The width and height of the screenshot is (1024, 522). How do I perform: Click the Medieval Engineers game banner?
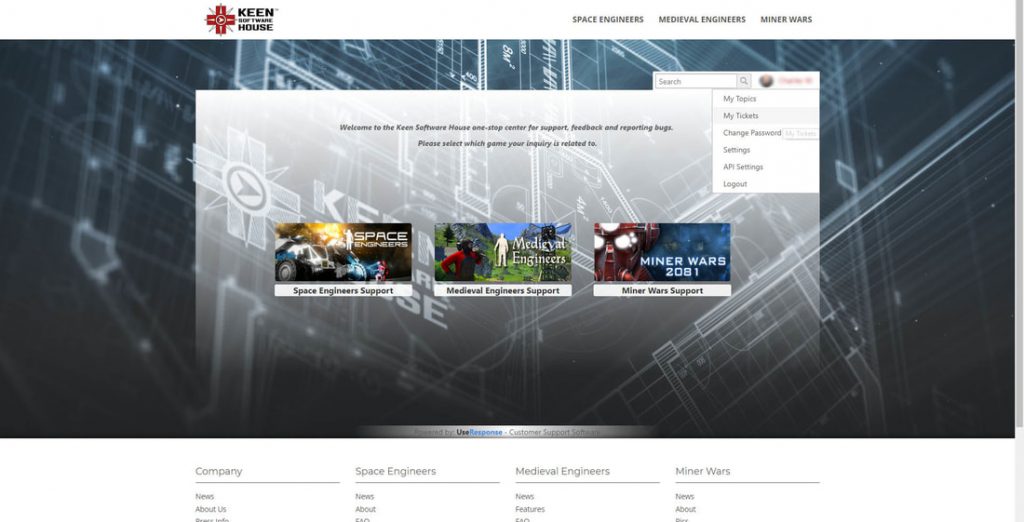(x=503, y=252)
